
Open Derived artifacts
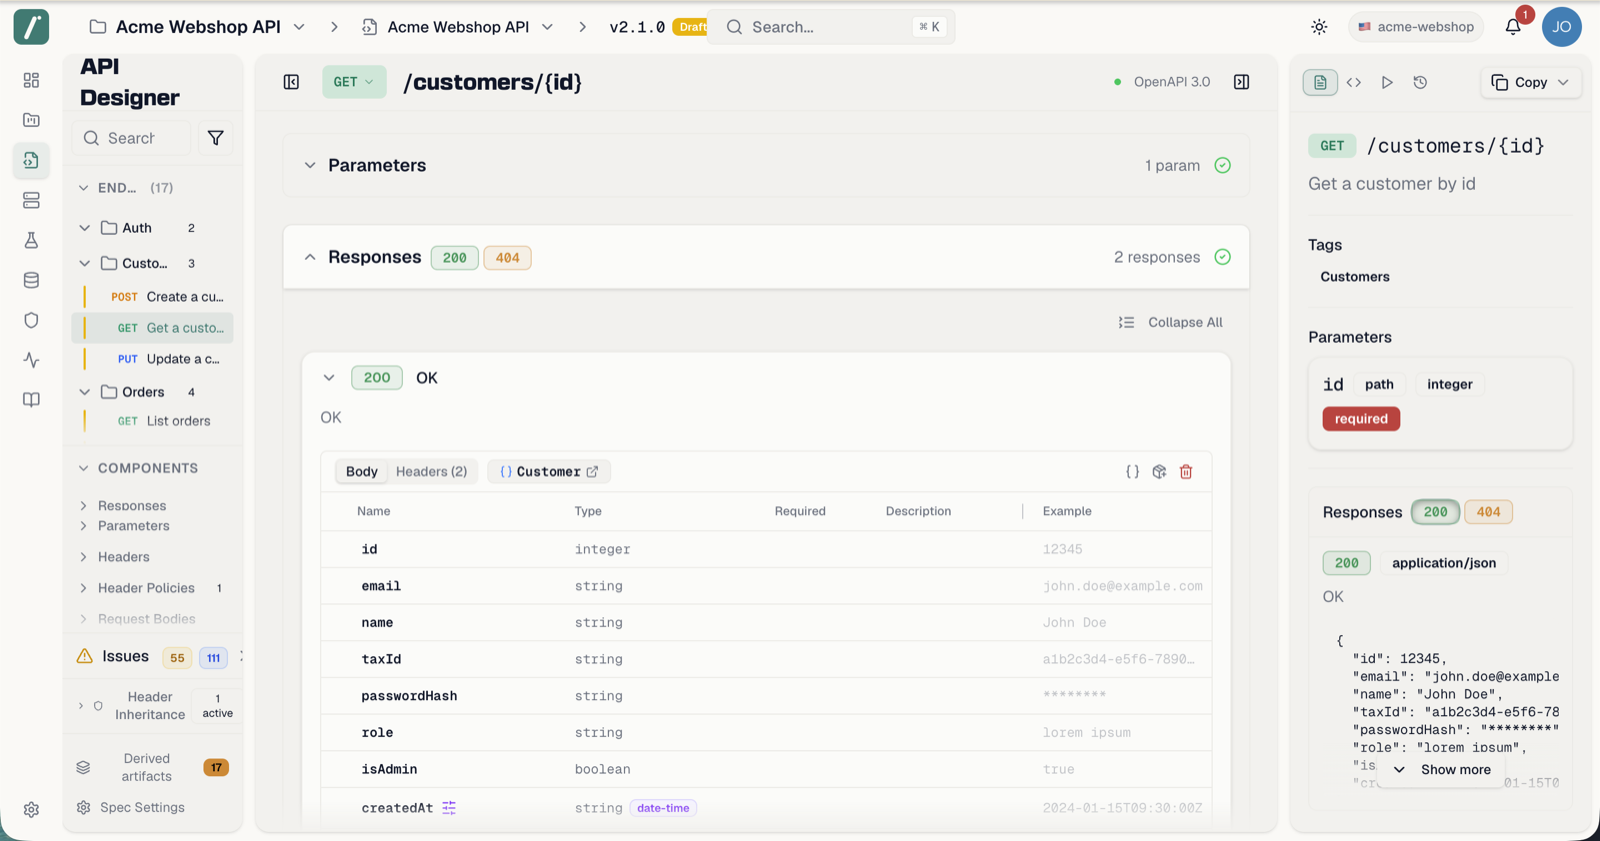(152, 768)
